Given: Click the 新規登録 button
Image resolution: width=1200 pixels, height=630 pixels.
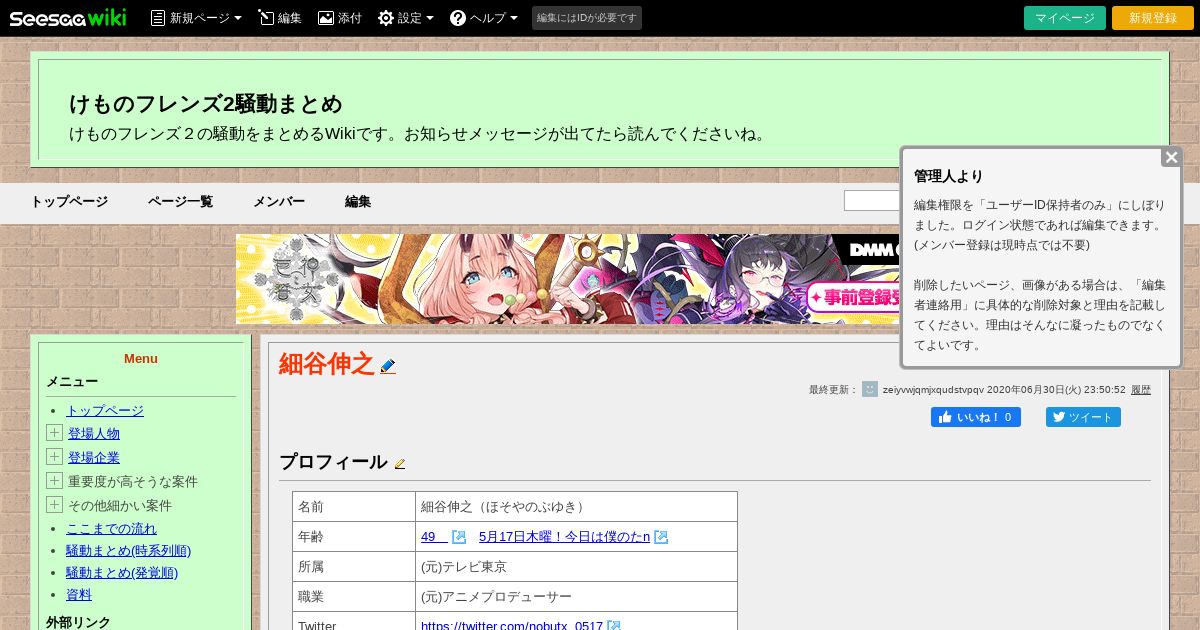Looking at the screenshot, I should tap(1153, 18).
